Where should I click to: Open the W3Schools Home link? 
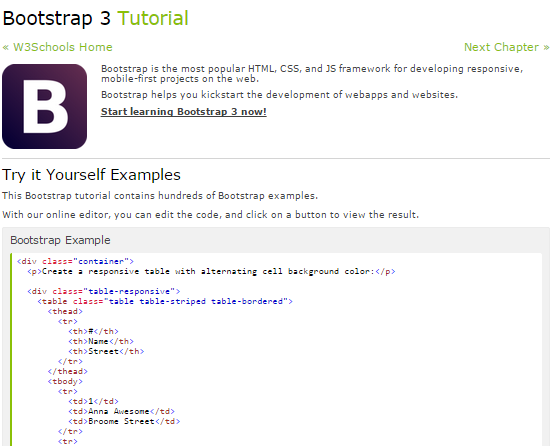[57, 47]
